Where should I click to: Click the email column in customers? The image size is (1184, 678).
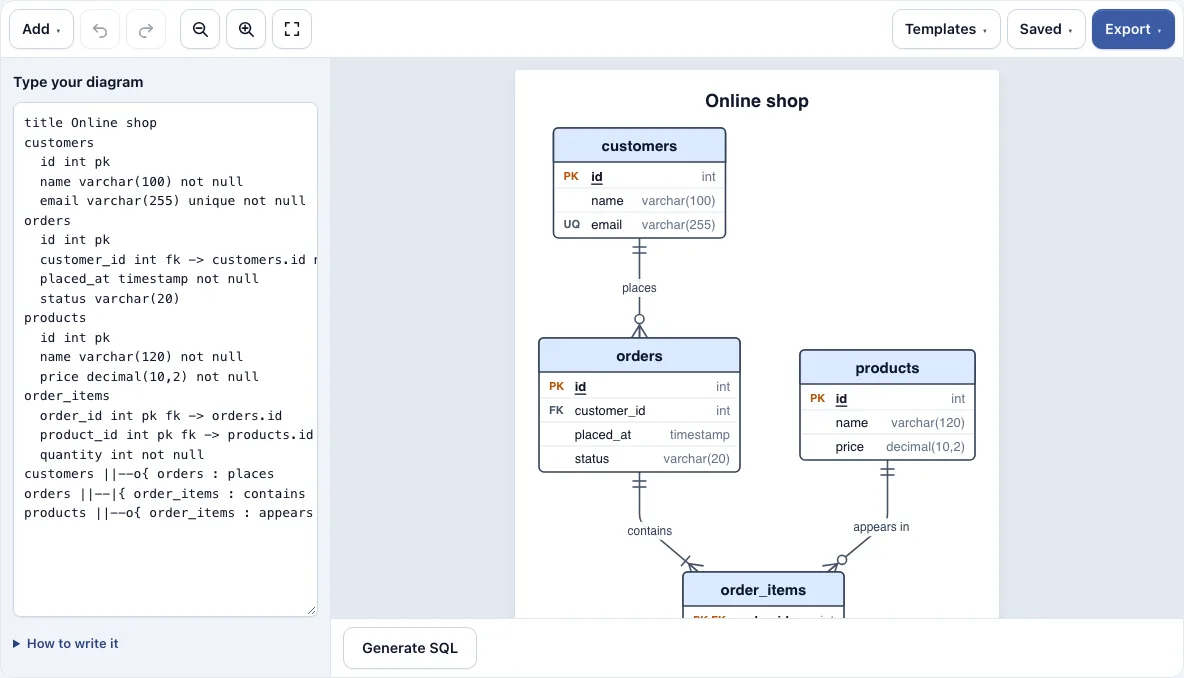pos(640,225)
